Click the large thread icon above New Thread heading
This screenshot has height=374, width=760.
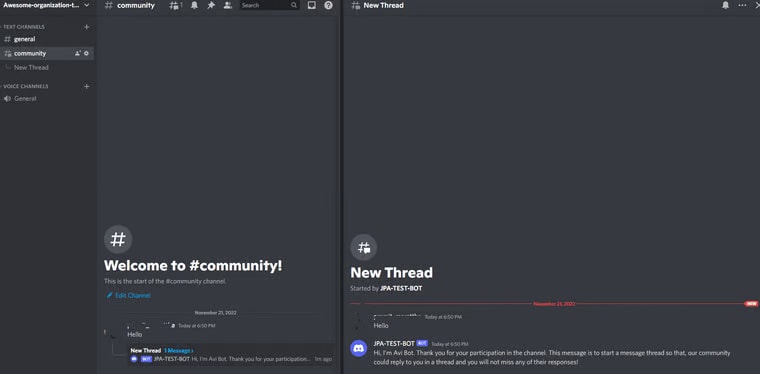pos(364,248)
